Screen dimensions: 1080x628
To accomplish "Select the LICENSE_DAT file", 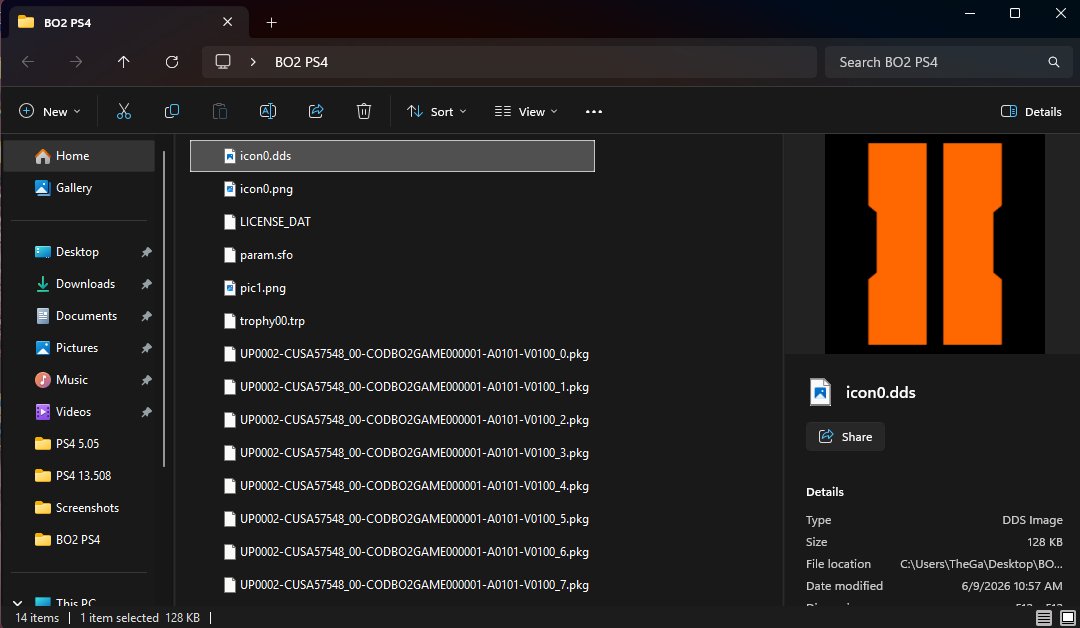I will click(392, 222).
